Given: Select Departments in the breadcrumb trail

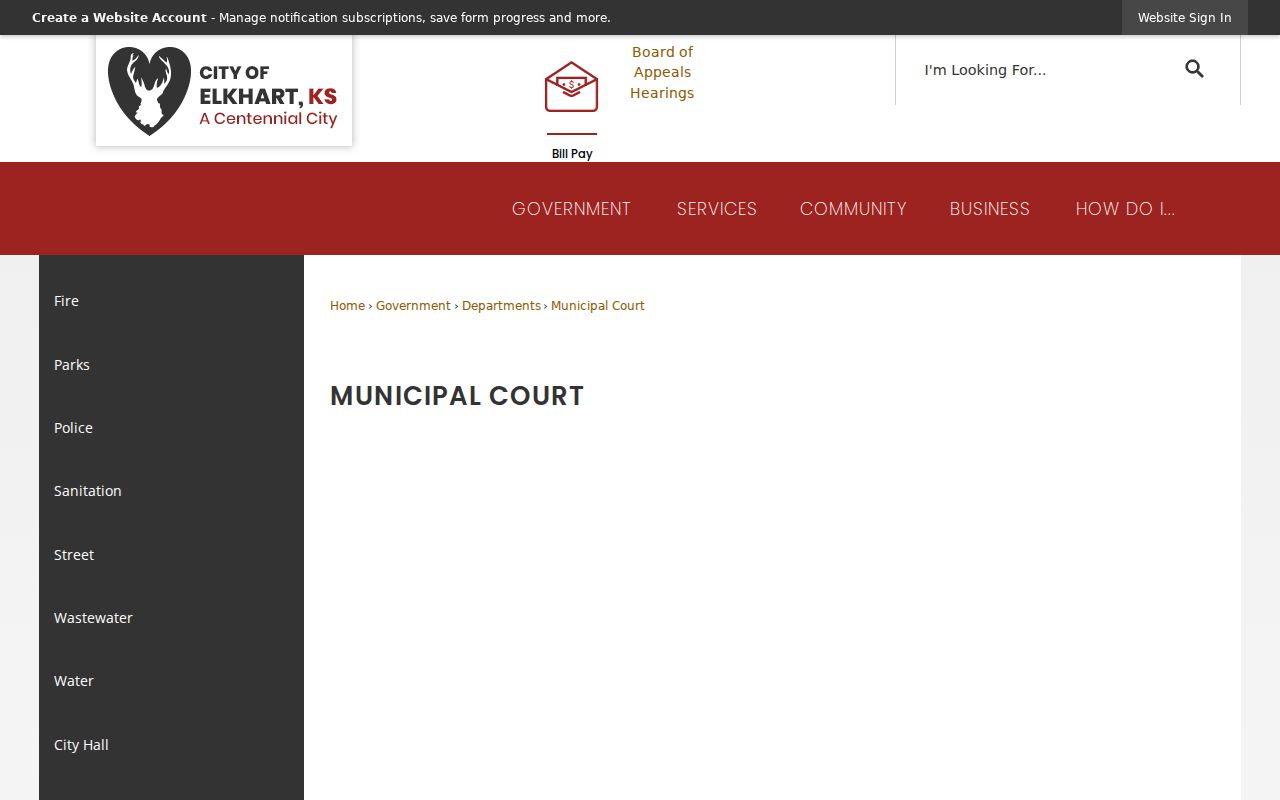Looking at the screenshot, I should point(501,306).
